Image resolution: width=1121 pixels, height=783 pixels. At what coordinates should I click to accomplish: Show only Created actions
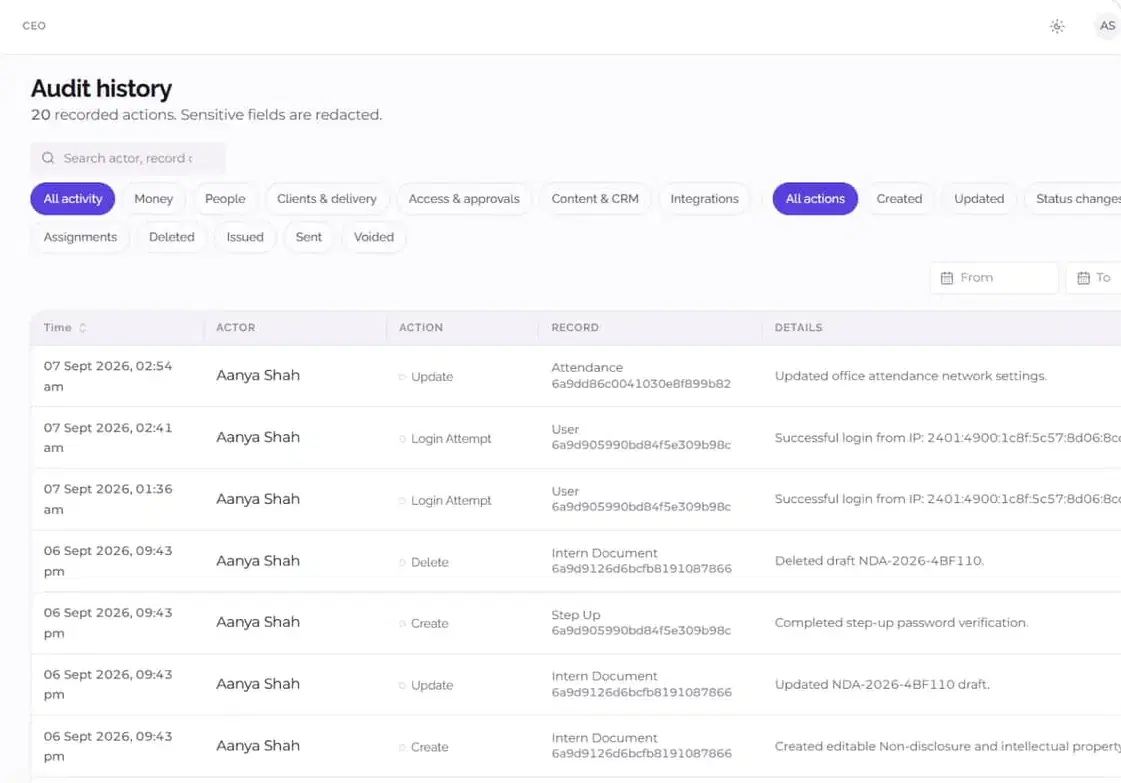(x=899, y=199)
